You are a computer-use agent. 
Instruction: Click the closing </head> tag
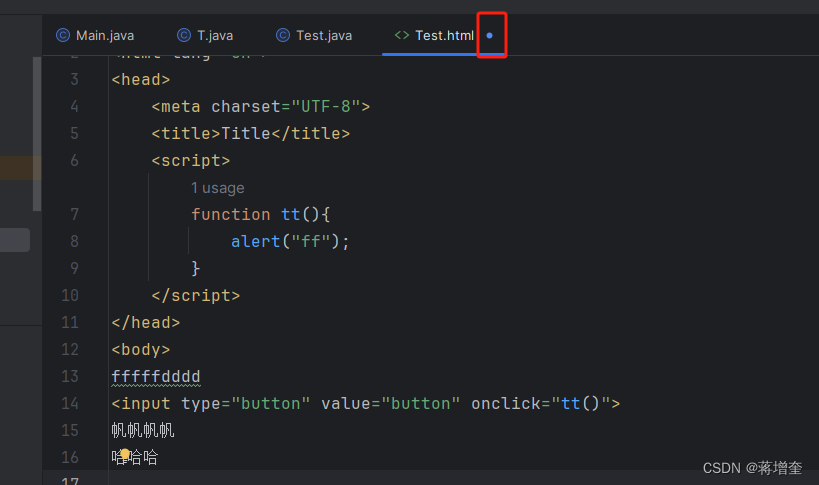(x=146, y=322)
